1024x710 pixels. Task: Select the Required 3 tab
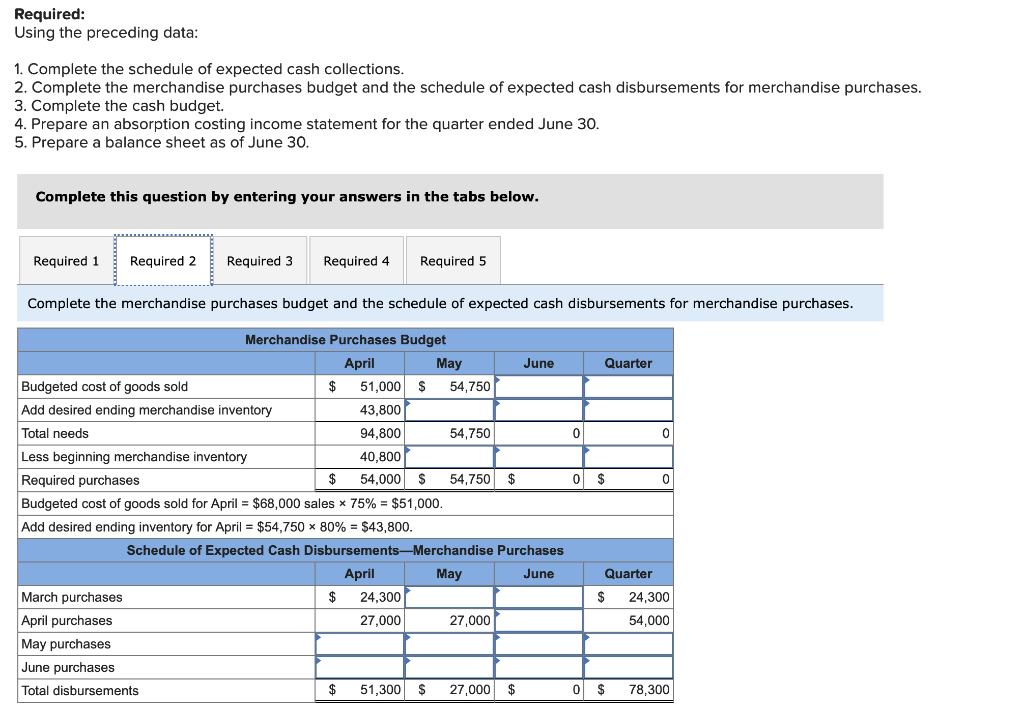261,260
